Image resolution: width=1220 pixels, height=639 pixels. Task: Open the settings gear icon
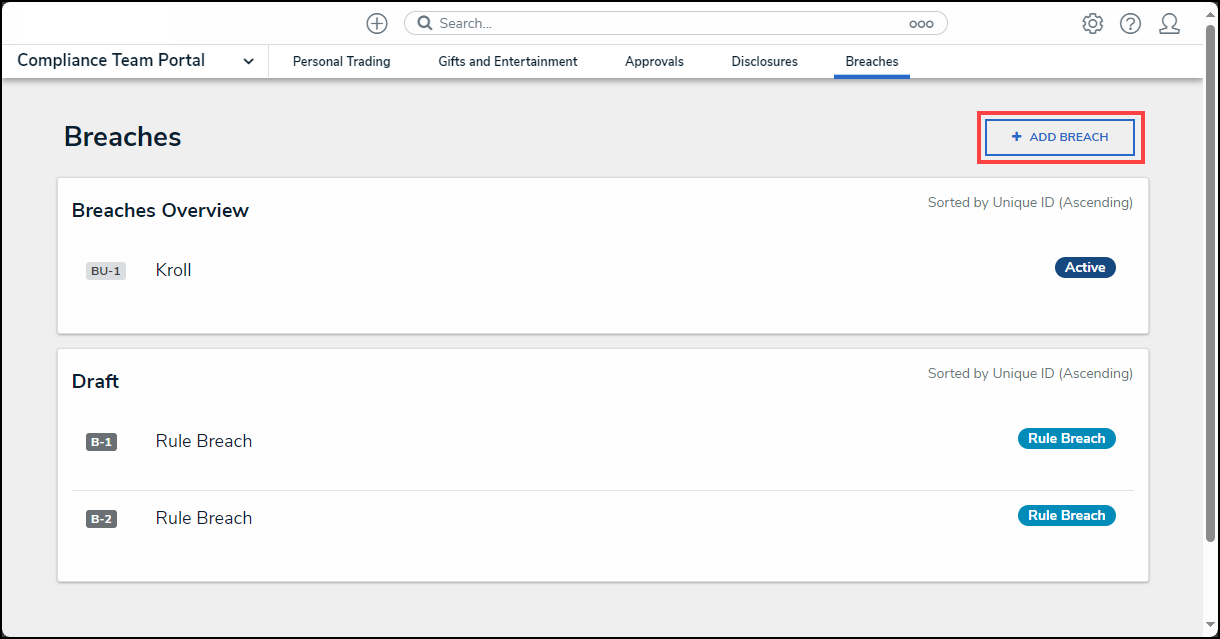1092,24
